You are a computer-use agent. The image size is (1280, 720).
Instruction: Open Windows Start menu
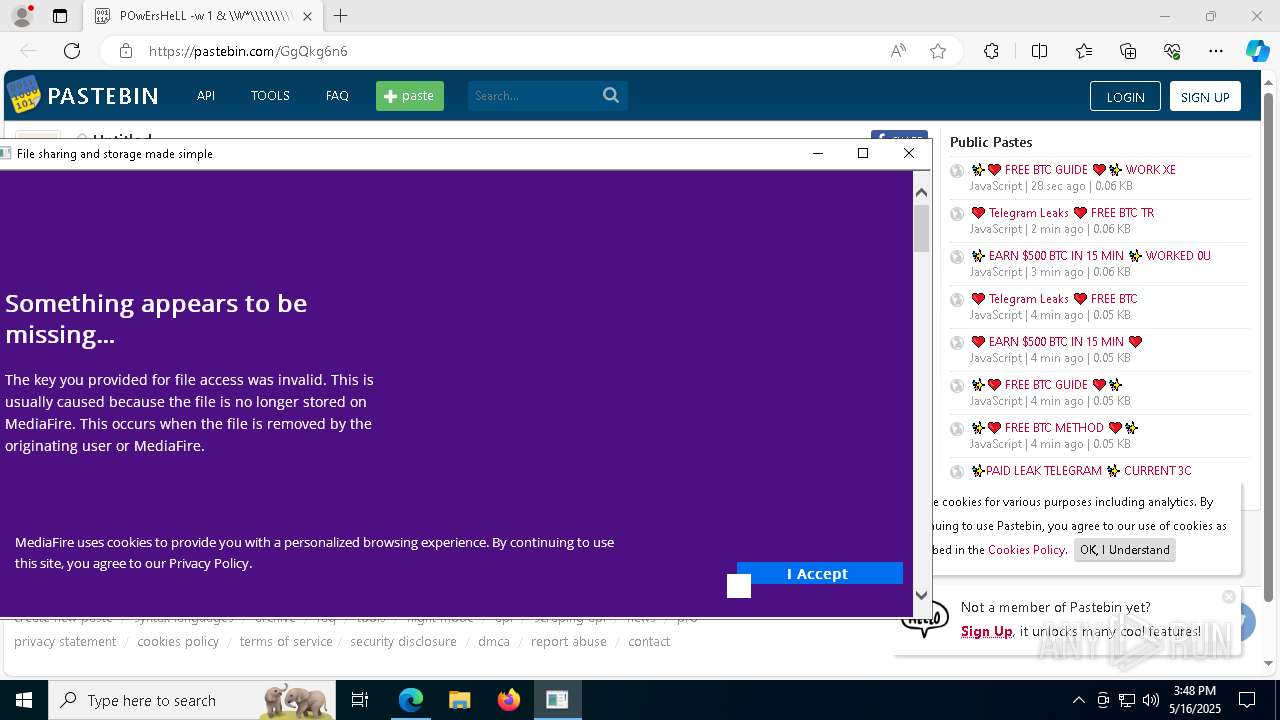coord(24,700)
